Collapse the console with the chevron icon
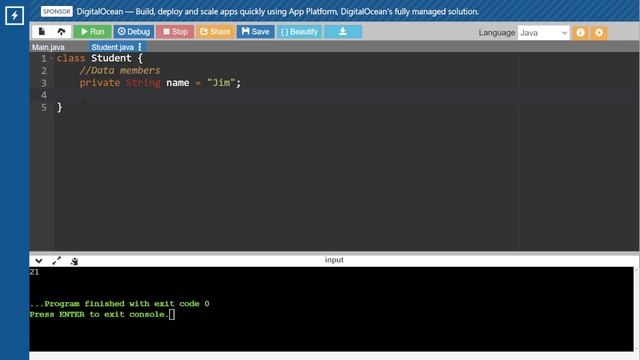Viewport: 640px width, 360px height. pyautogui.click(x=39, y=260)
